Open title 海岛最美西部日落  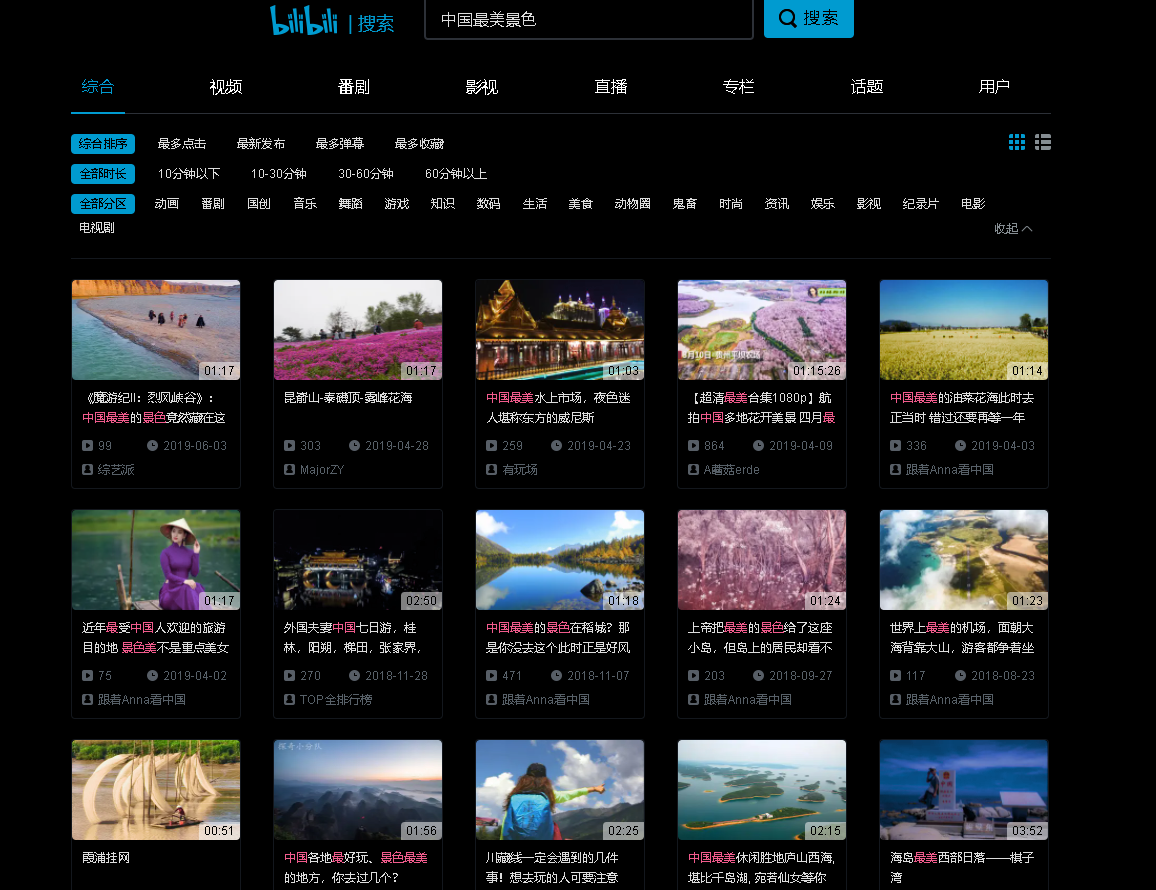962,868
